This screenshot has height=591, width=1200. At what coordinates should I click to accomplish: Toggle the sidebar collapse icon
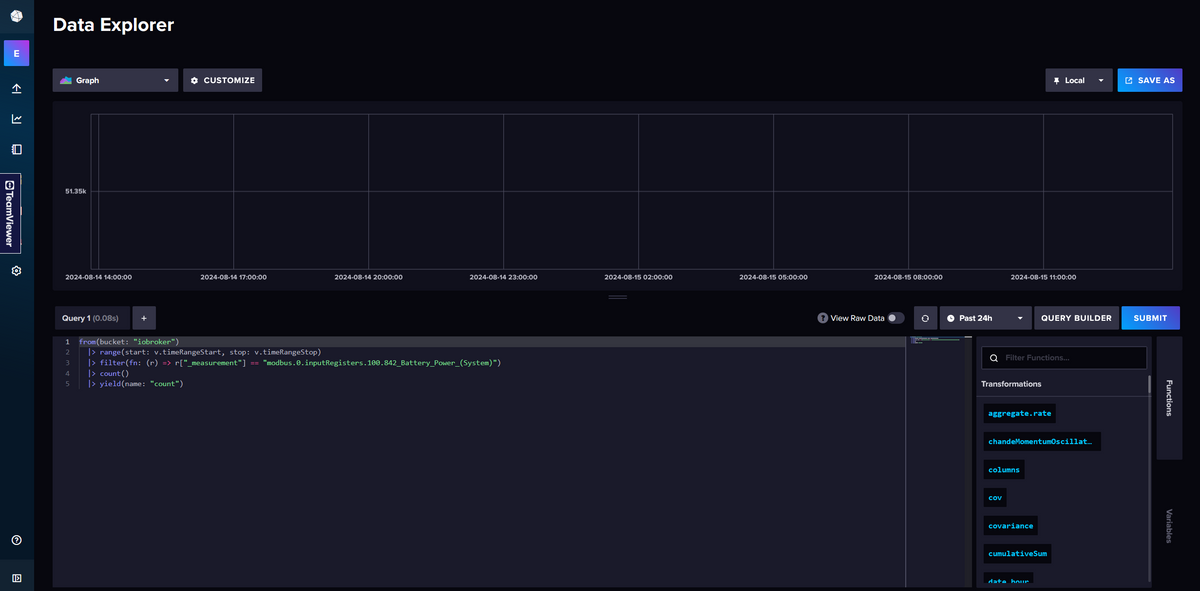[17, 577]
